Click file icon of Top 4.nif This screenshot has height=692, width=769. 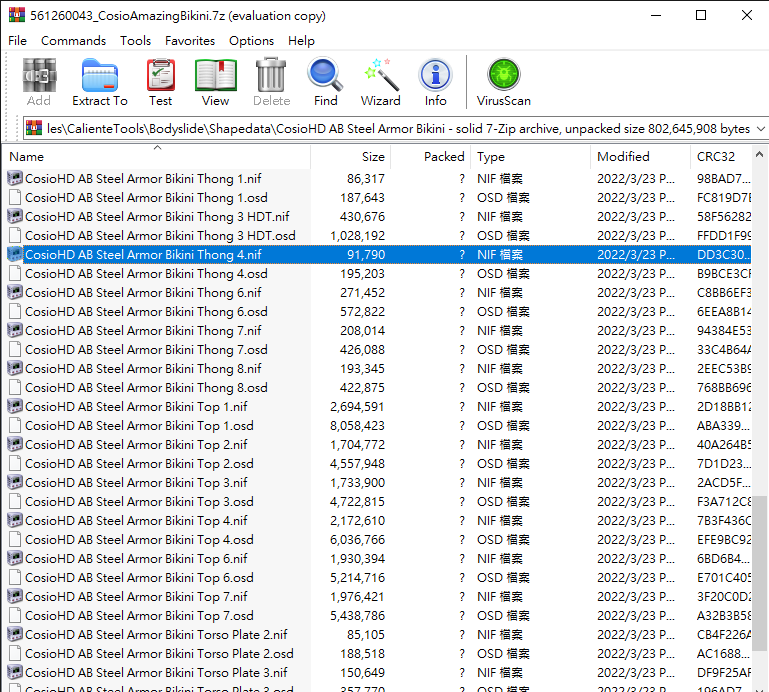[15, 520]
